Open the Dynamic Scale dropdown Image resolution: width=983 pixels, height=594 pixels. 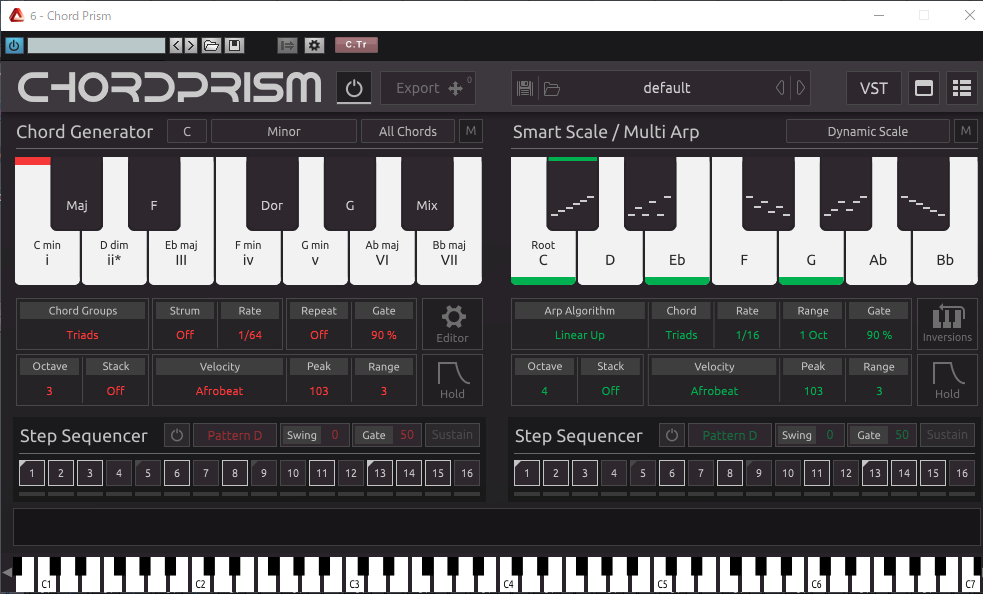[868, 132]
